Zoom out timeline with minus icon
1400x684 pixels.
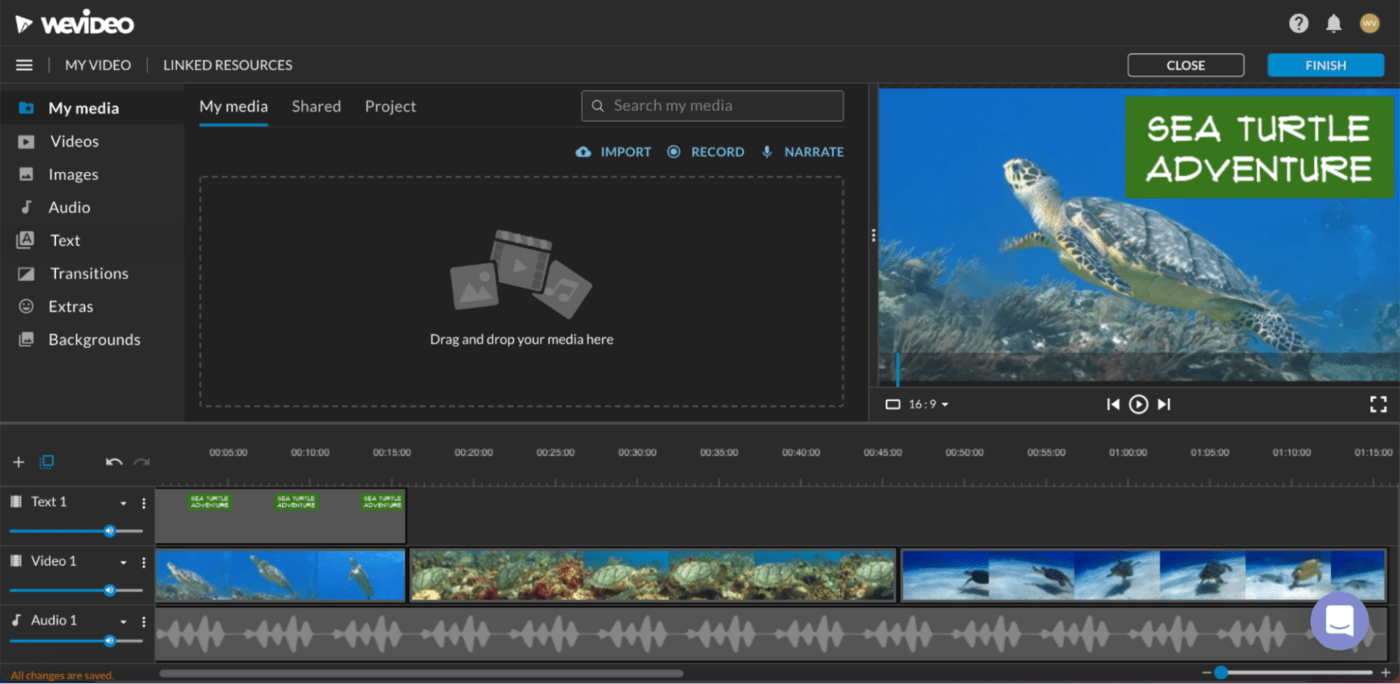pyautogui.click(x=1207, y=673)
